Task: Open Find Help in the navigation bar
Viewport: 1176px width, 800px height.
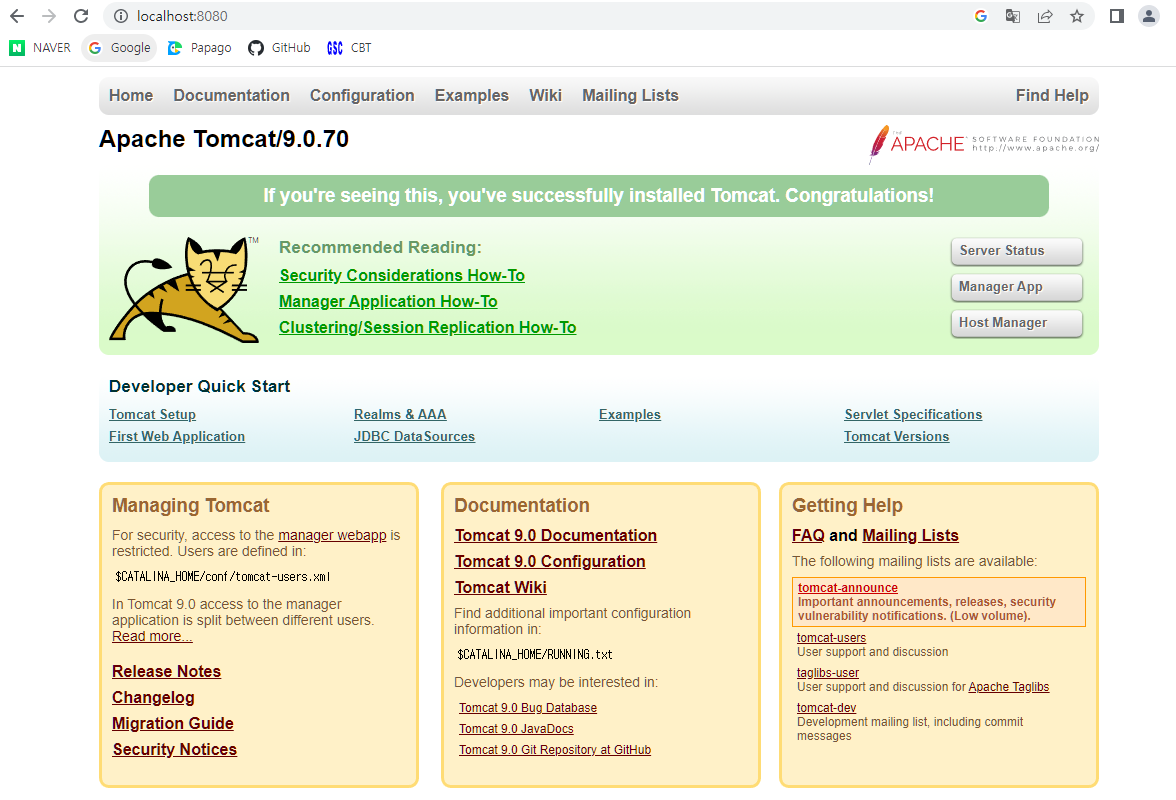Action: pyautogui.click(x=1052, y=95)
